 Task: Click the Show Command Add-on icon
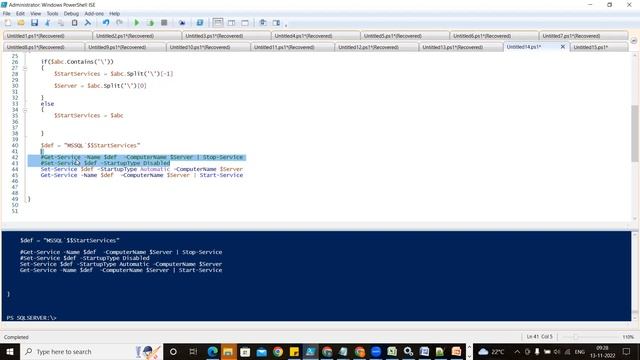[276, 23]
